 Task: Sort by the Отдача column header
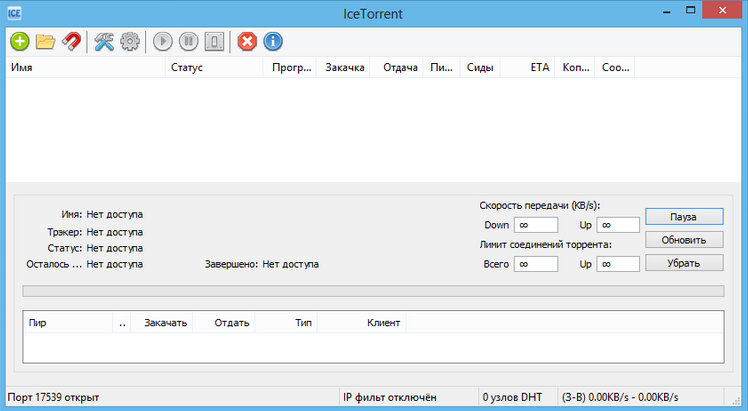(x=397, y=67)
